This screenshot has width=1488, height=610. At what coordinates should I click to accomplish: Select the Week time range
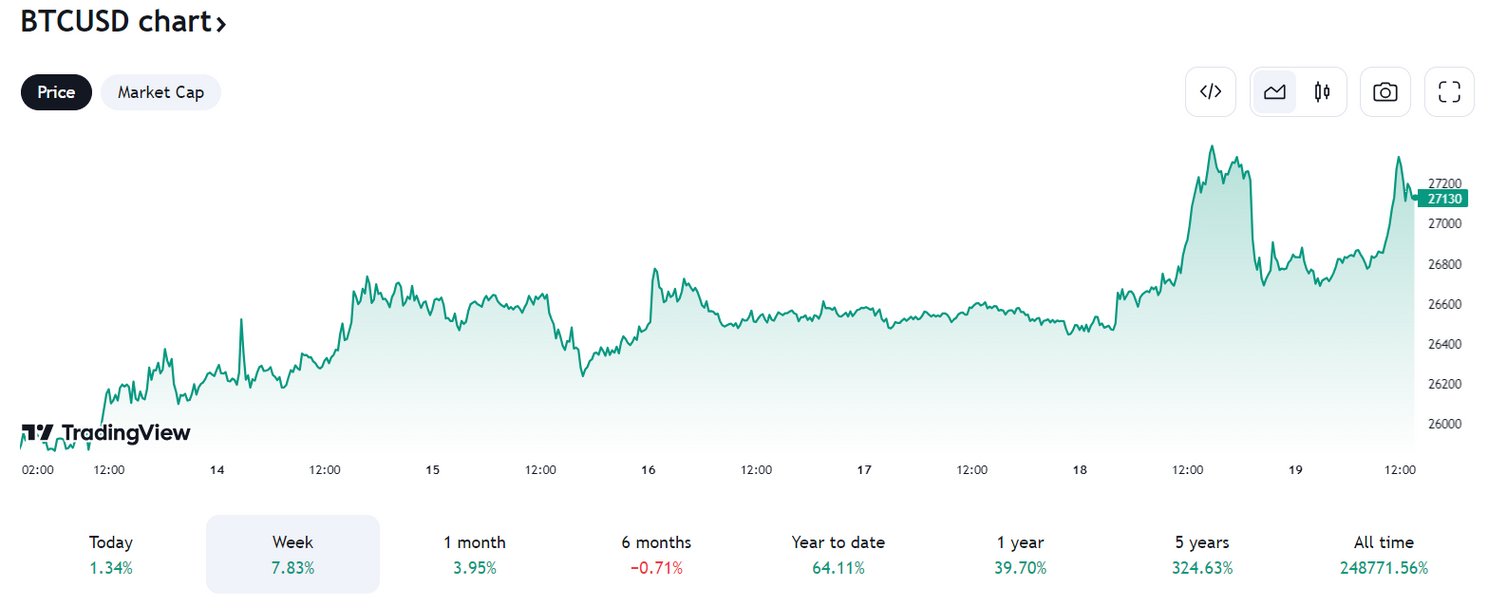[x=293, y=554]
